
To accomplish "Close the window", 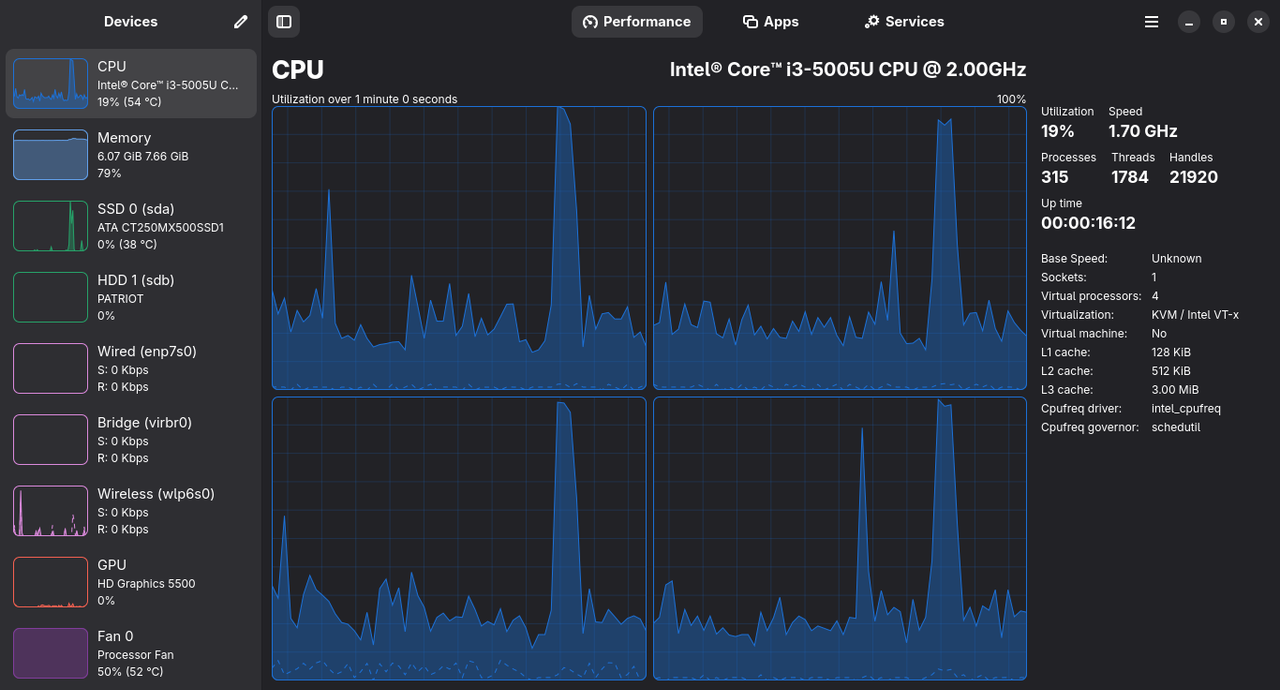I will point(1258,21).
